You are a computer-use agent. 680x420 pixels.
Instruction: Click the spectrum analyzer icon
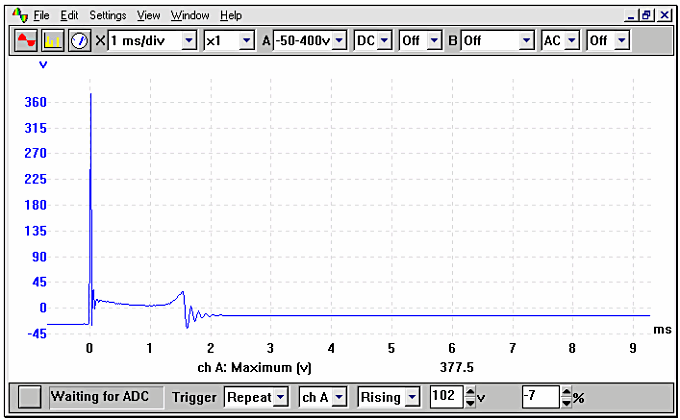(x=54, y=41)
